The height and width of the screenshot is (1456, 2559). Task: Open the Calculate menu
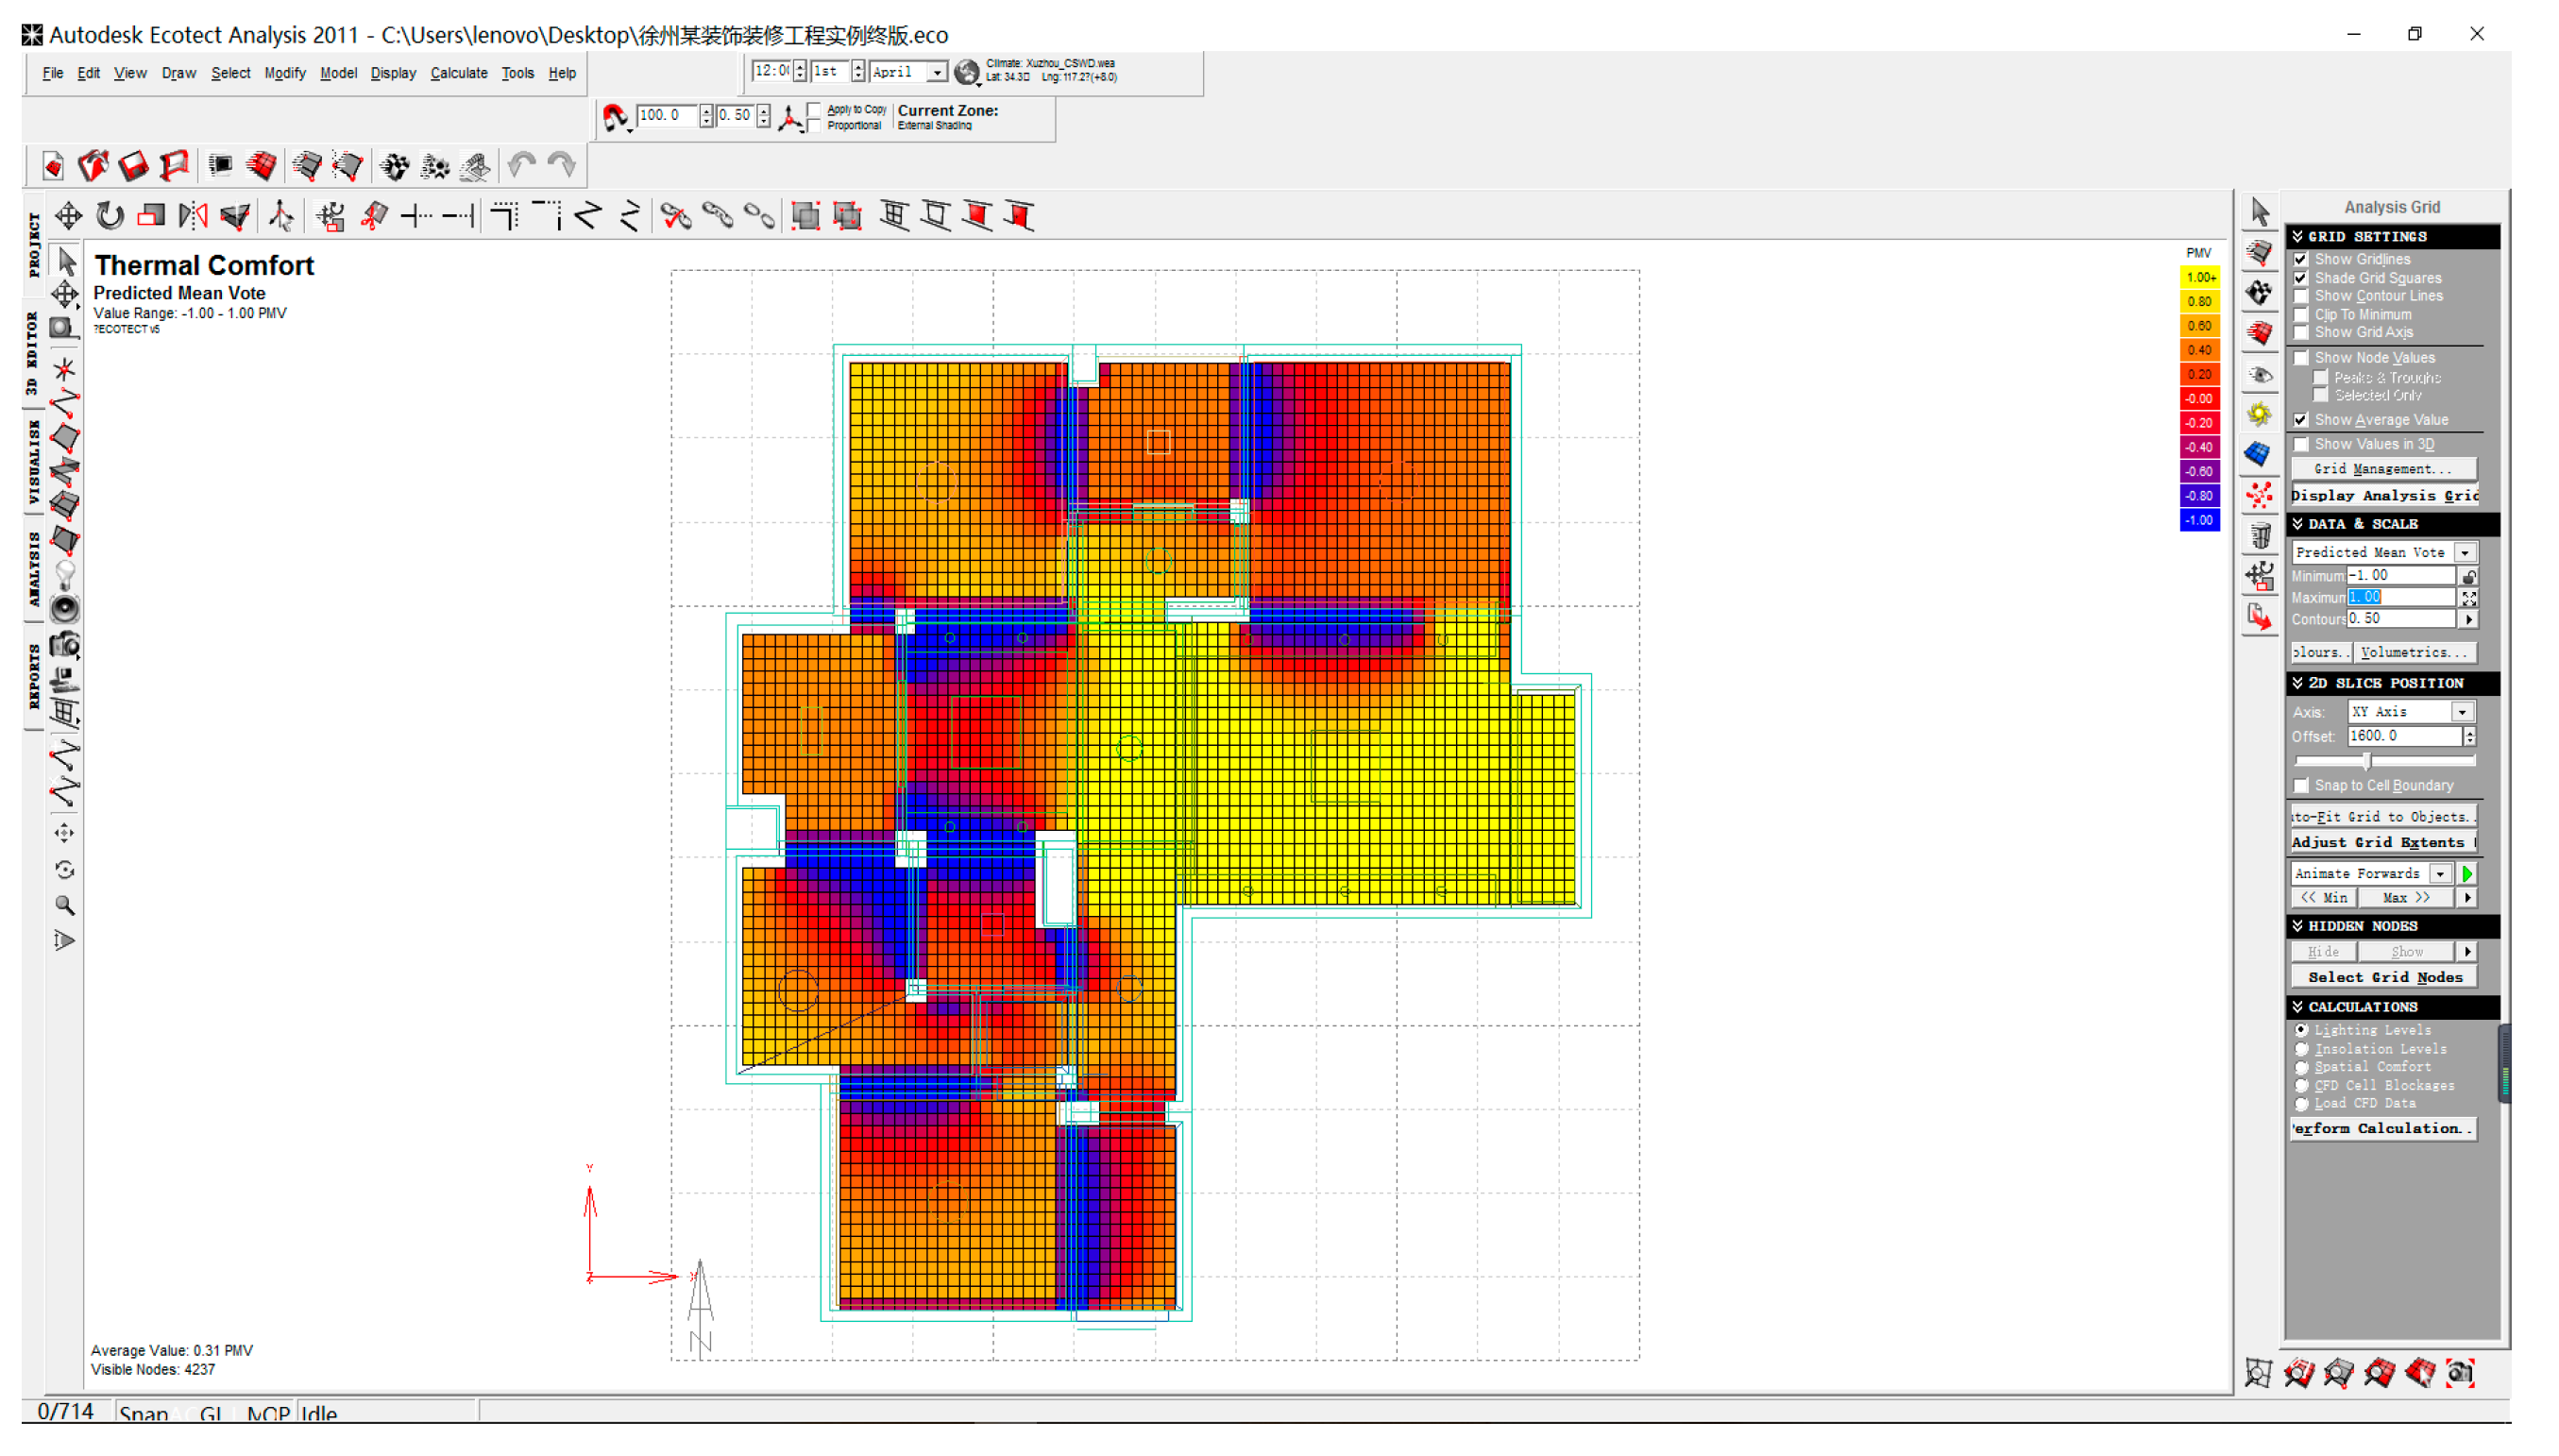coord(458,73)
